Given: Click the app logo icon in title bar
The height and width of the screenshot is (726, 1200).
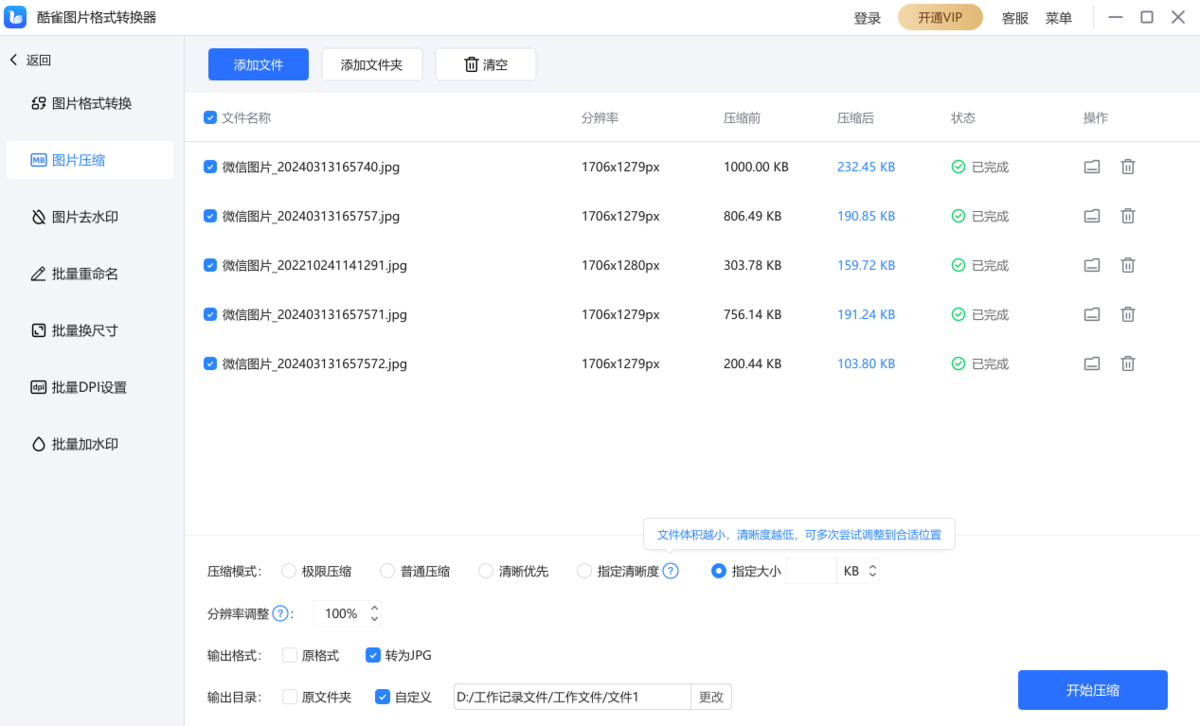Looking at the screenshot, I should tap(16, 17).
